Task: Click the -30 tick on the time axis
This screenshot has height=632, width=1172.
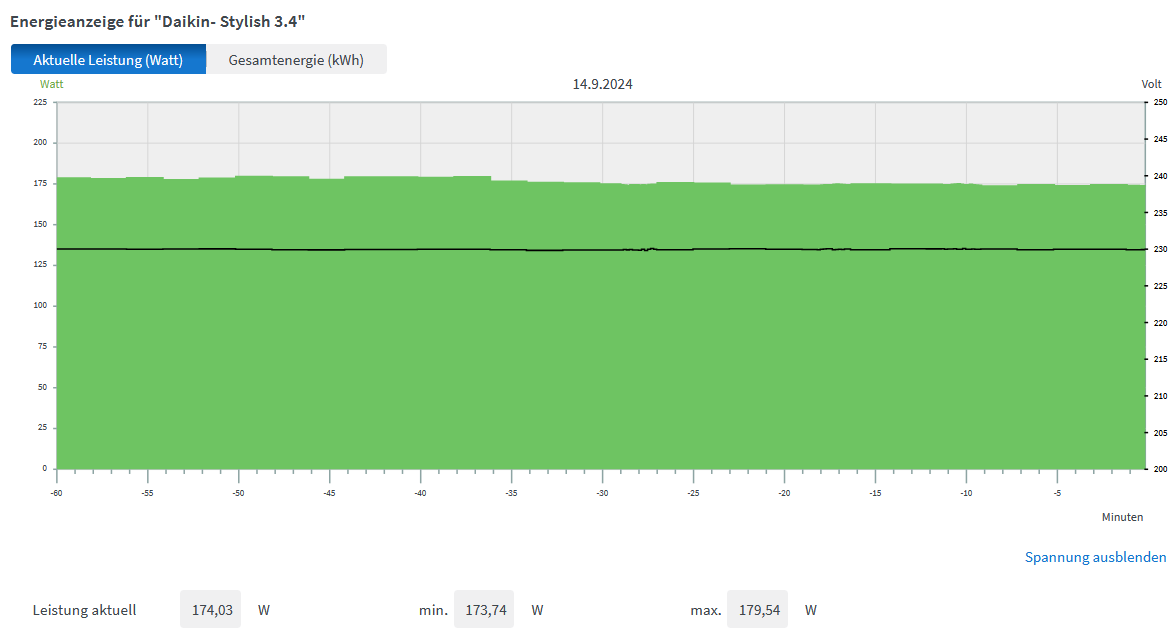Action: pyautogui.click(x=602, y=493)
